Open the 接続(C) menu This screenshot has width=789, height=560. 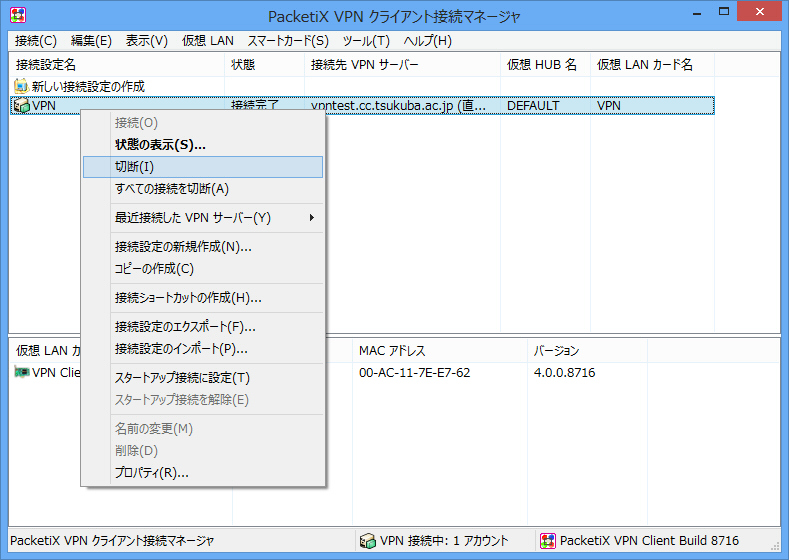pos(36,41)
